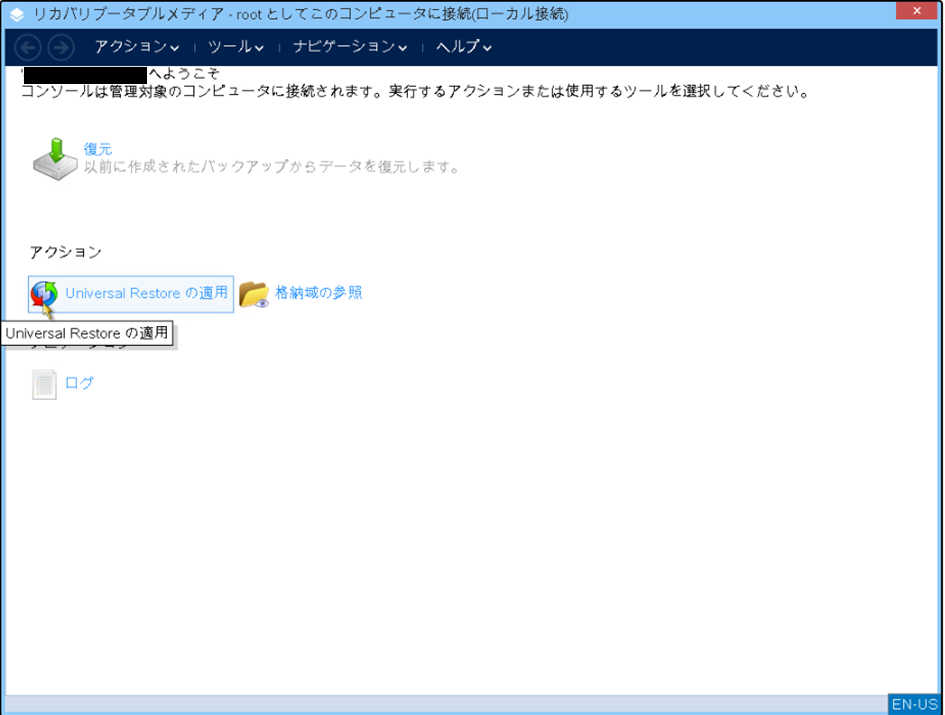Open the ツール menu
945x715 pixels.
click(229, 47)
